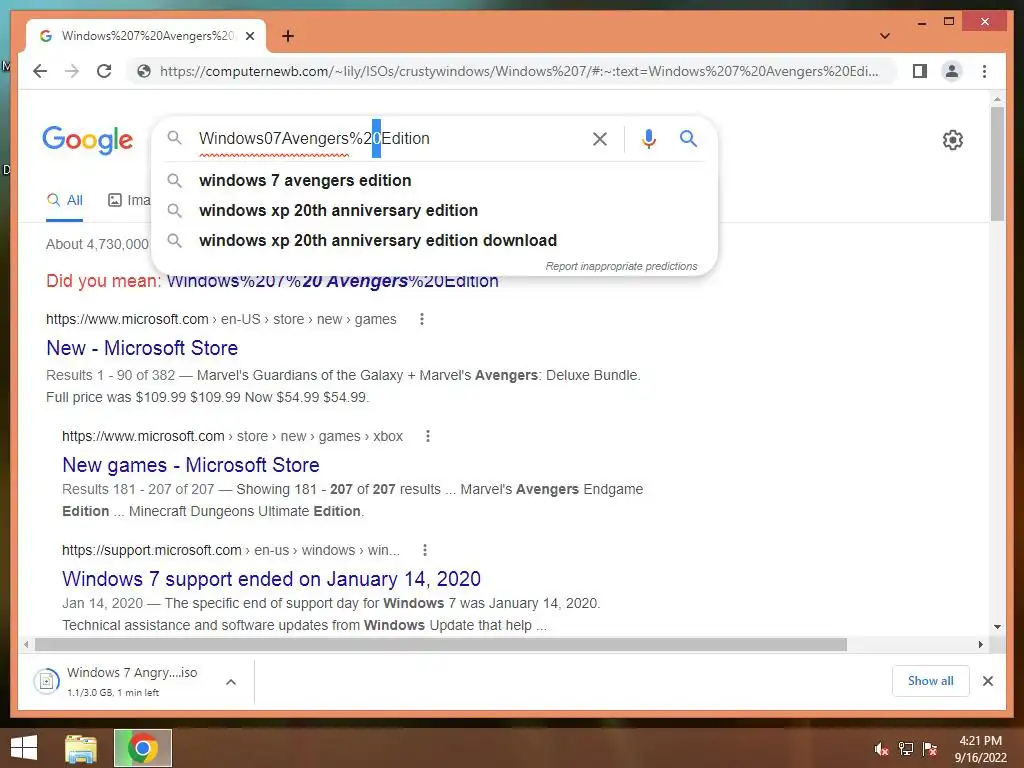Viewport: 1024px width, 768px height.
Task: Click the site info globe icon
Action: [144, 71]
